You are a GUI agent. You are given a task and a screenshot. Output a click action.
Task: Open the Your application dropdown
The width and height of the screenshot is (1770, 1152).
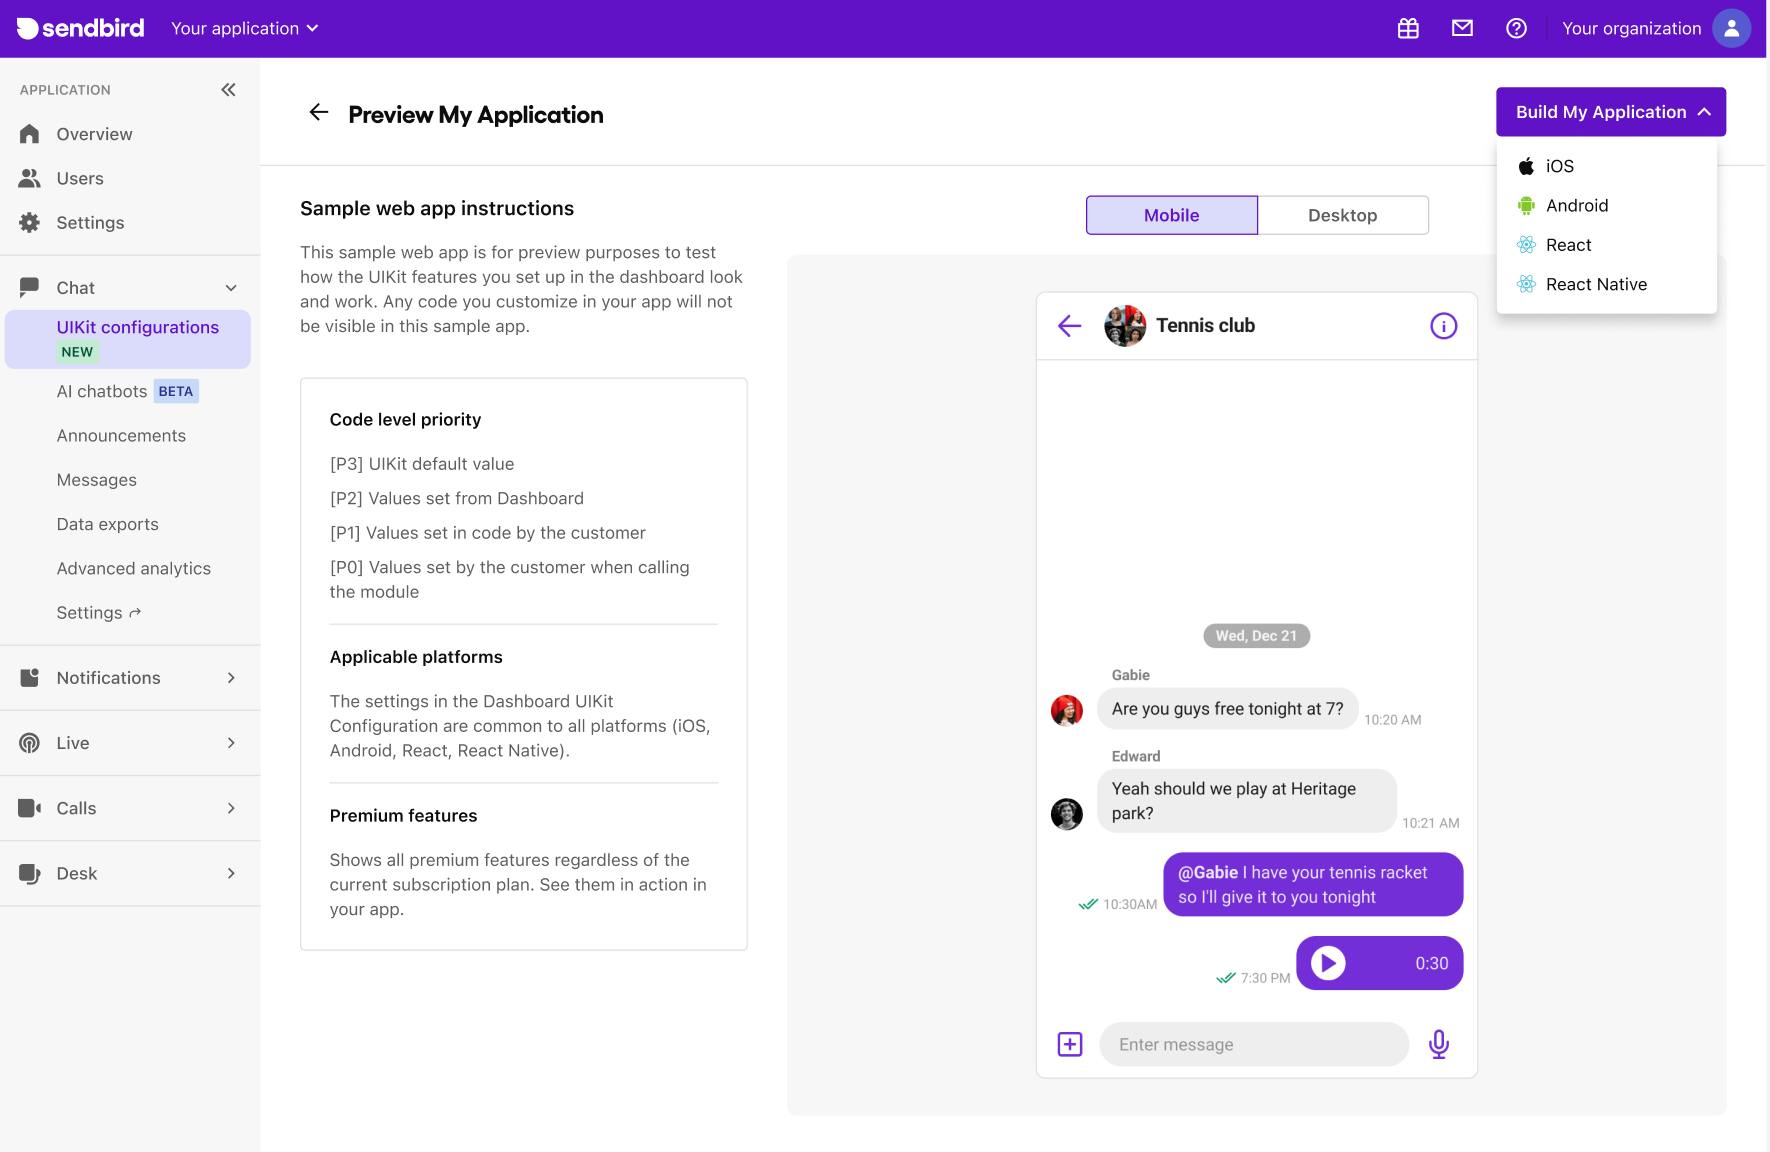[x=244, y=29]
